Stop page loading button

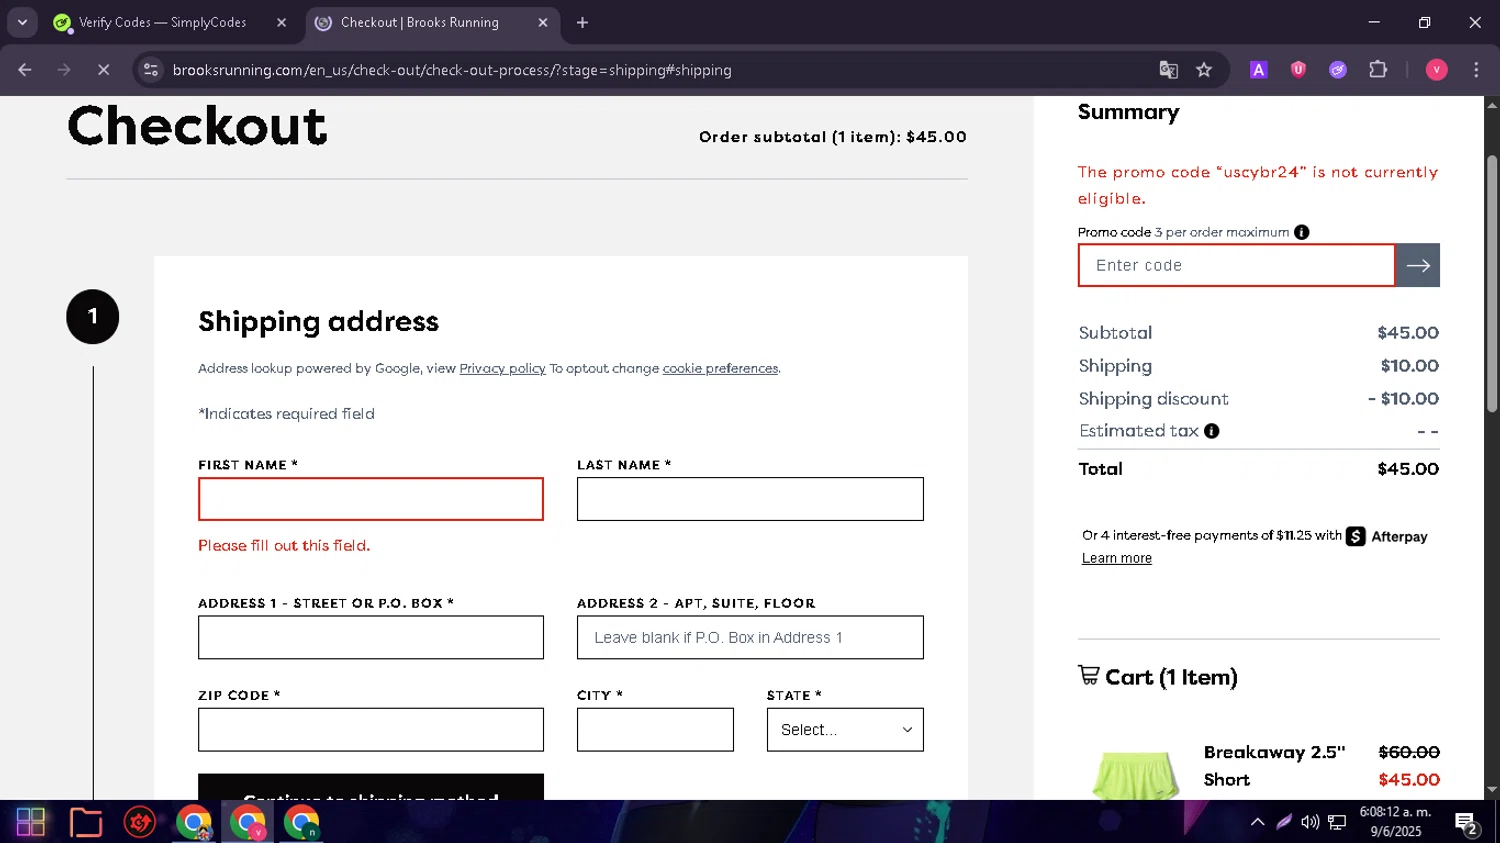click(x=103, y=70)
